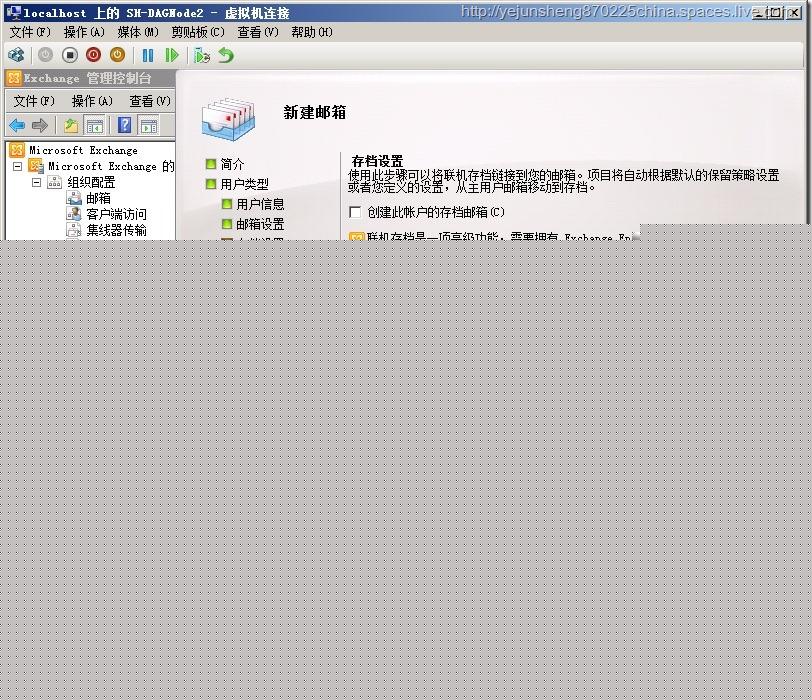
Task: Open Exchange console 查看(V) menu
Action: click(150, 101)
